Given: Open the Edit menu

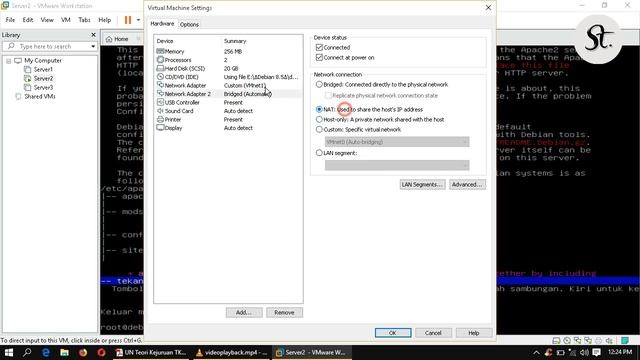Looking at the screenshot, I should 28,20.
